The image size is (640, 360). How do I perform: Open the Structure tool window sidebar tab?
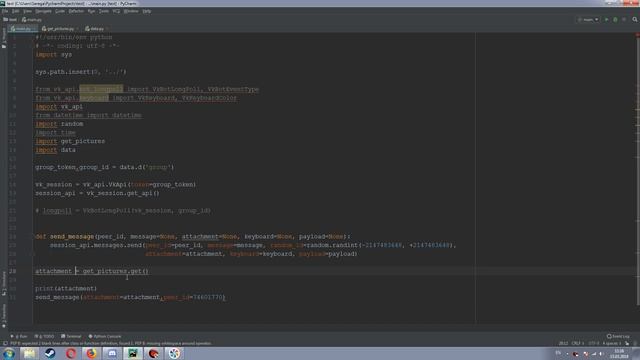4,283
